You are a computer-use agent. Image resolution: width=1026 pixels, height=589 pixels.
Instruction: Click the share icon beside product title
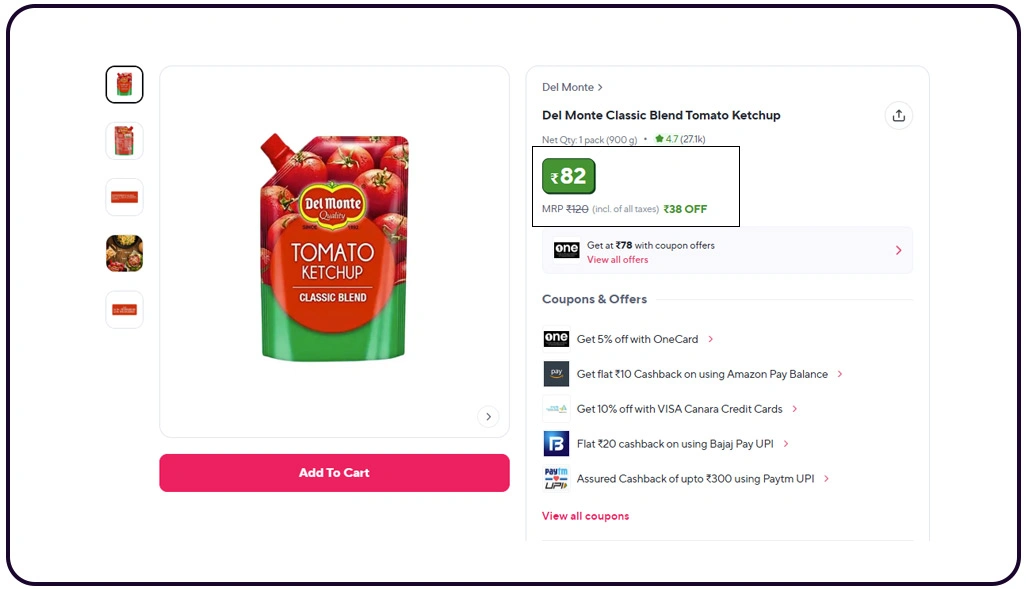tap(898, 116)
